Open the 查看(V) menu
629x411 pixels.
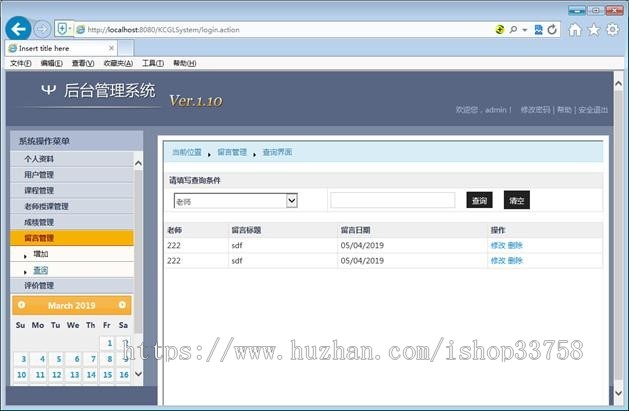[83, 63]
